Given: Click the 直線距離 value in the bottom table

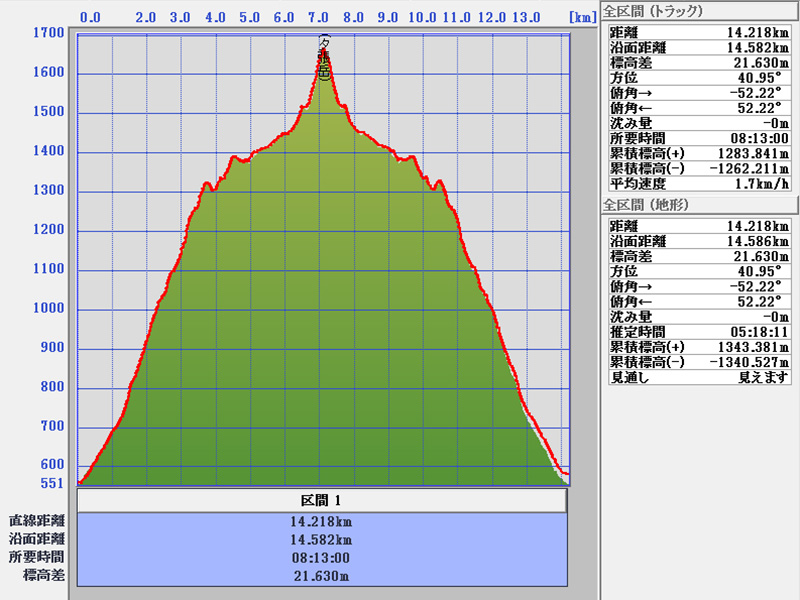Looking at the screenshot, I should point(321,521).
